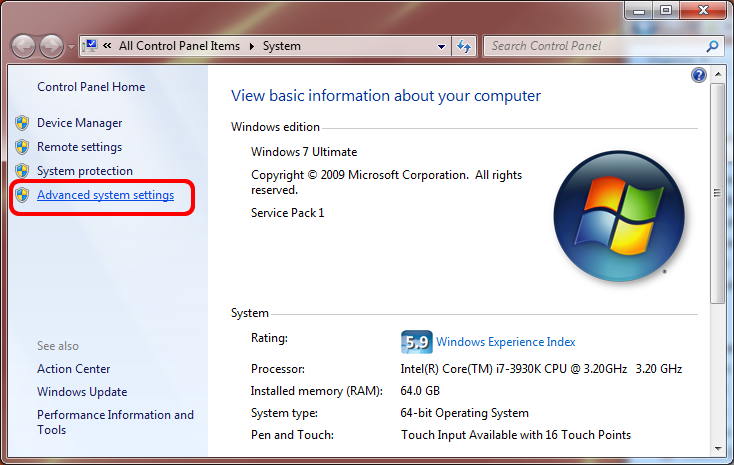Click the Back navigation arrow
This screenshot has width=734, height=465.
tap(23, 46)
